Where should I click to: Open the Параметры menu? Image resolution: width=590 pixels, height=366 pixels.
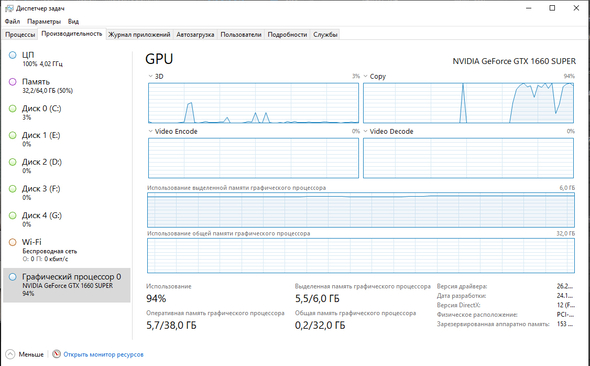tap(44, 21)
